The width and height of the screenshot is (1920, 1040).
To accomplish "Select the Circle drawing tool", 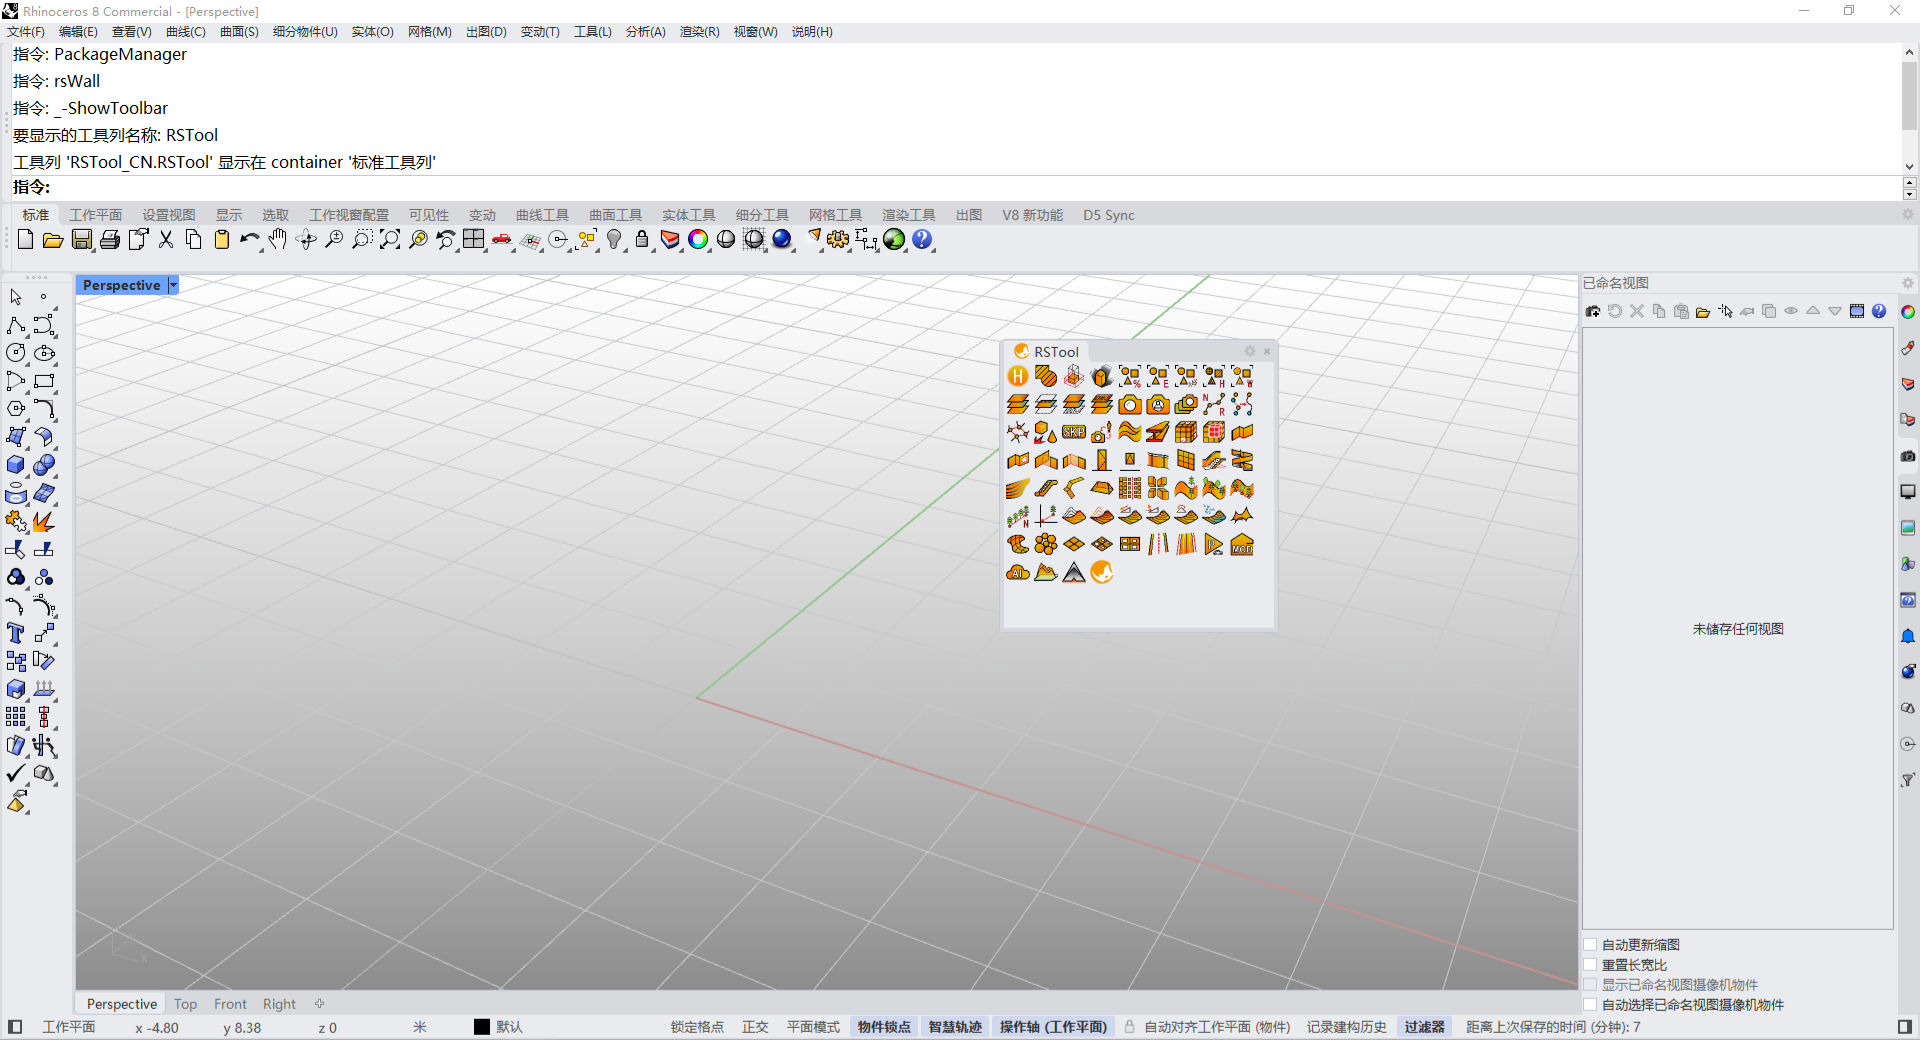I will tap(16, 353).
